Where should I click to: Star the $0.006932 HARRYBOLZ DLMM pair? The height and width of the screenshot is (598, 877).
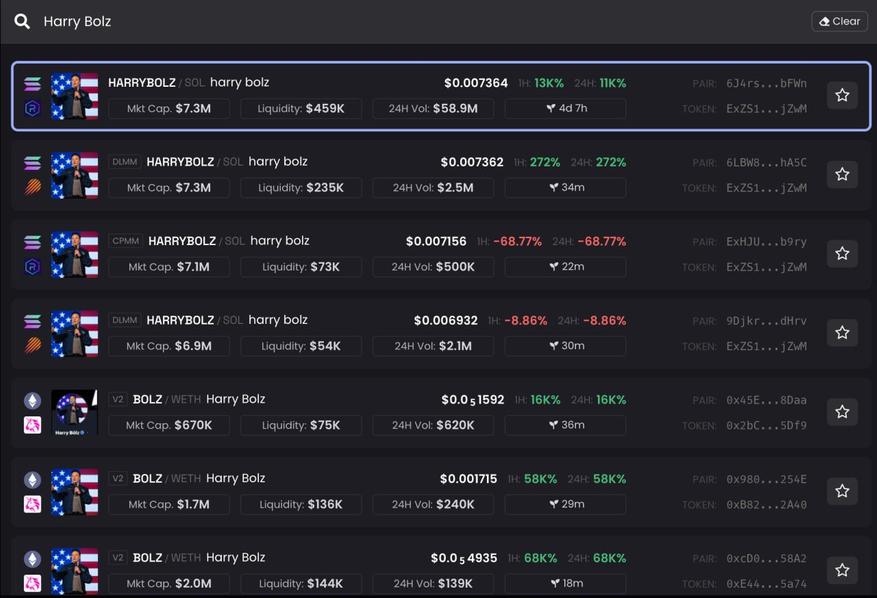(x=842, y=332)
